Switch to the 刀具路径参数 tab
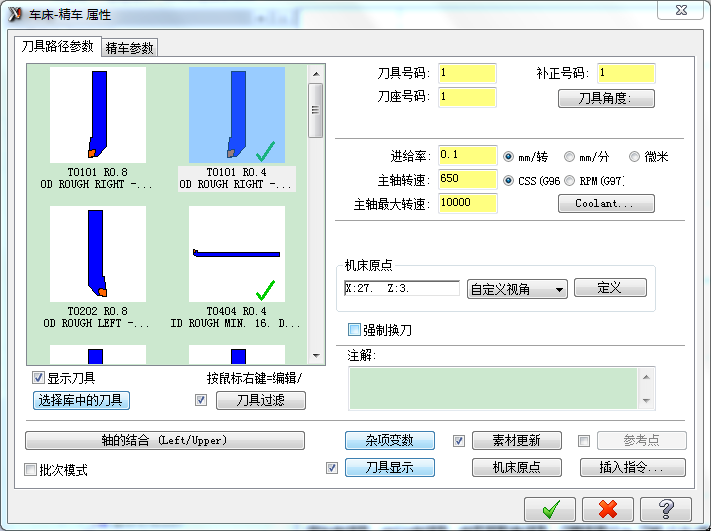 coord(57,46)
